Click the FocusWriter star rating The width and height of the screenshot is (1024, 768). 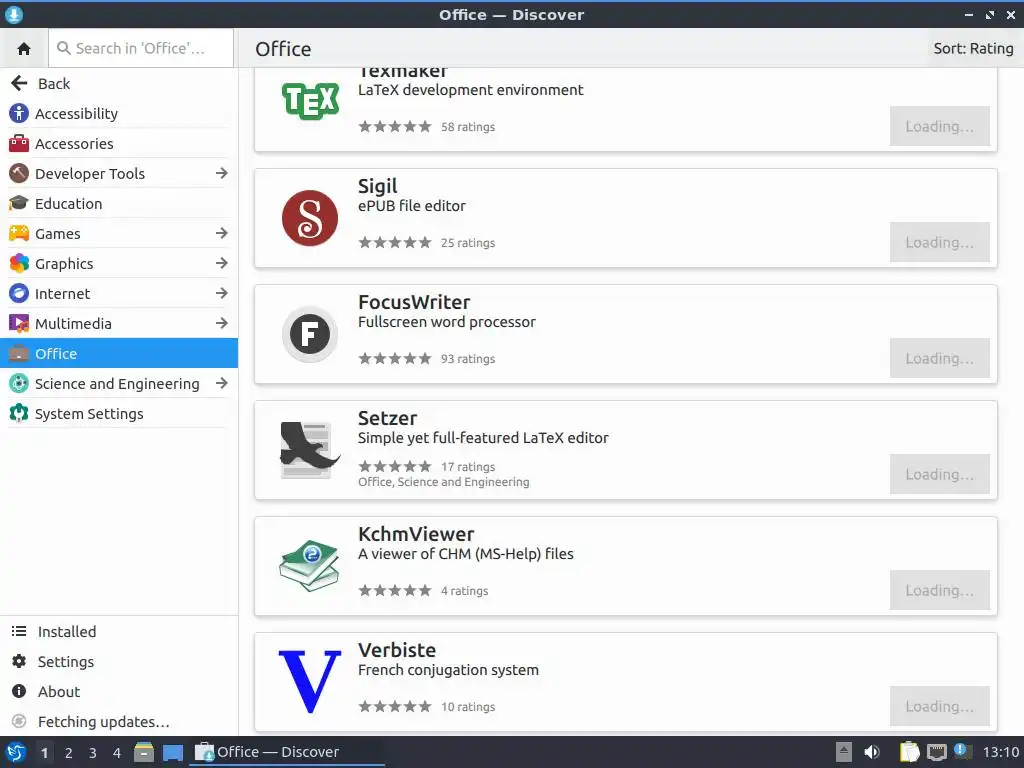(394, 359)
